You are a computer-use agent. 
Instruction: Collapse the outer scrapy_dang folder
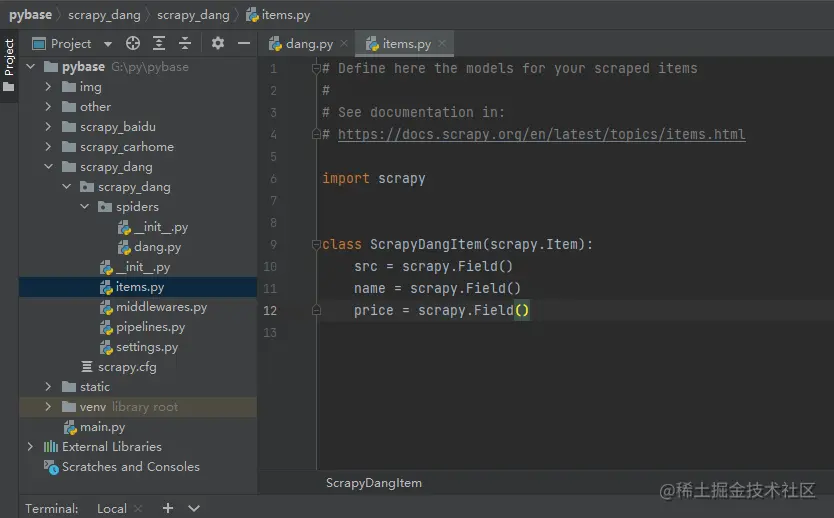point(48,166)
